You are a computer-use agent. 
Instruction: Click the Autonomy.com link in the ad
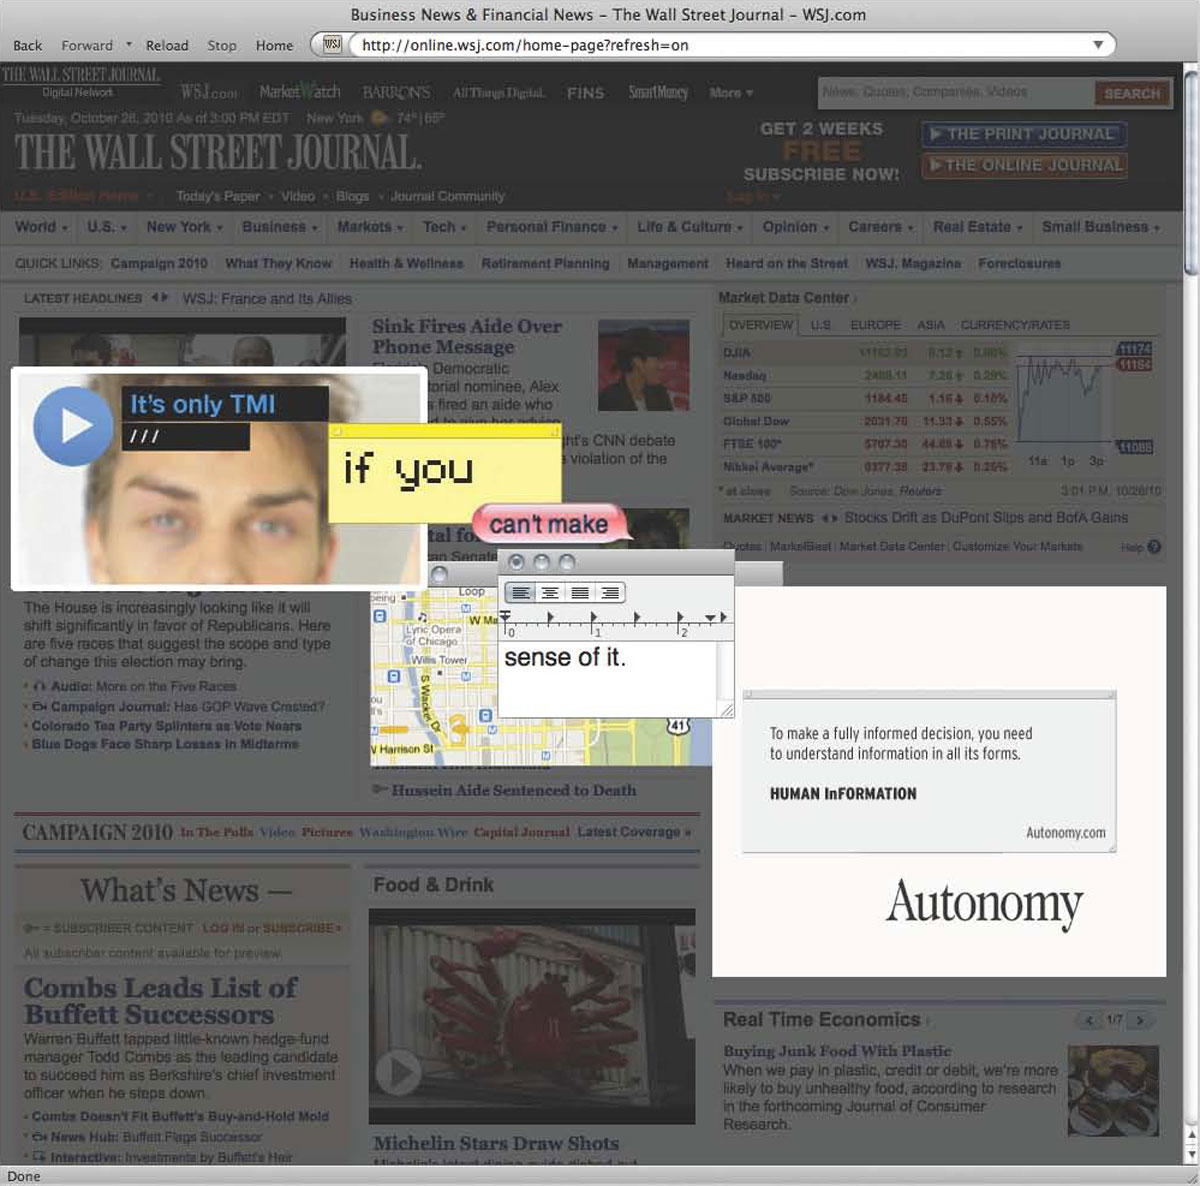point(1066,833)
